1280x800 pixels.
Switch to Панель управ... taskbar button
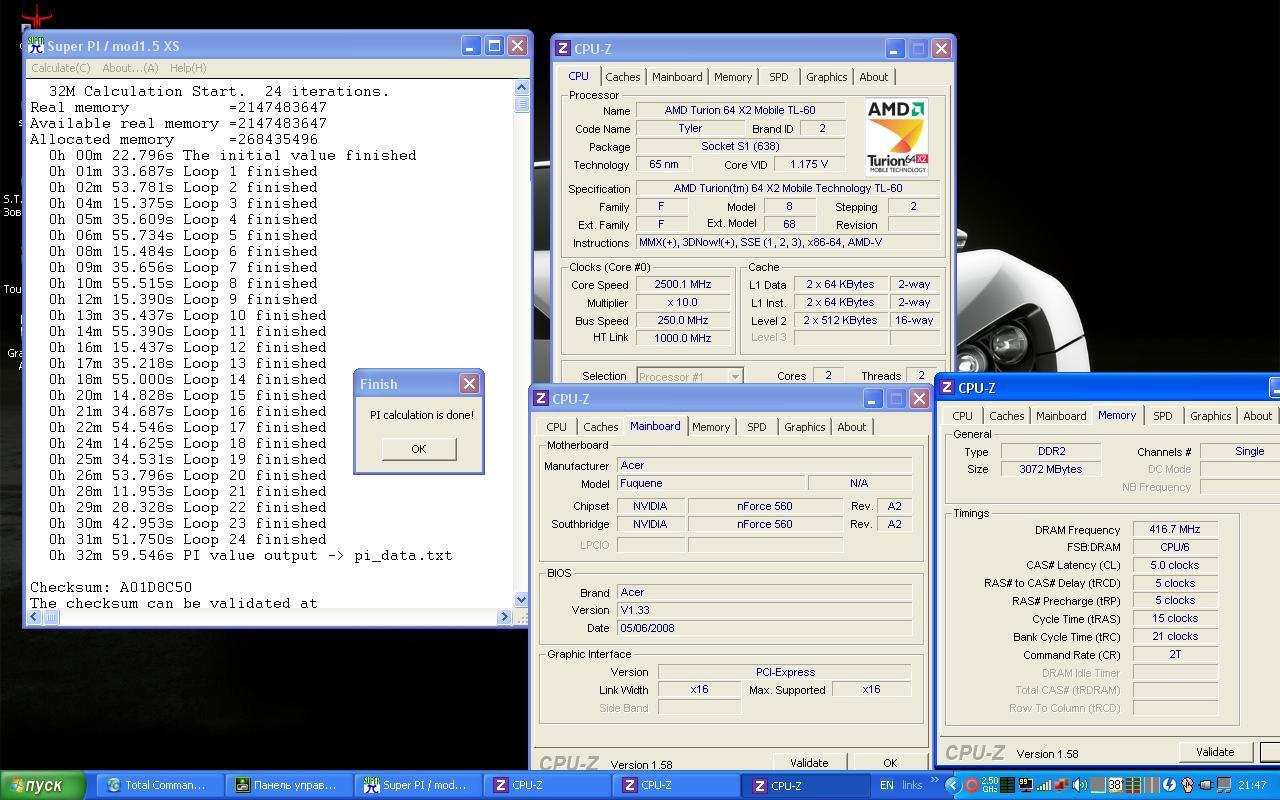290,785
